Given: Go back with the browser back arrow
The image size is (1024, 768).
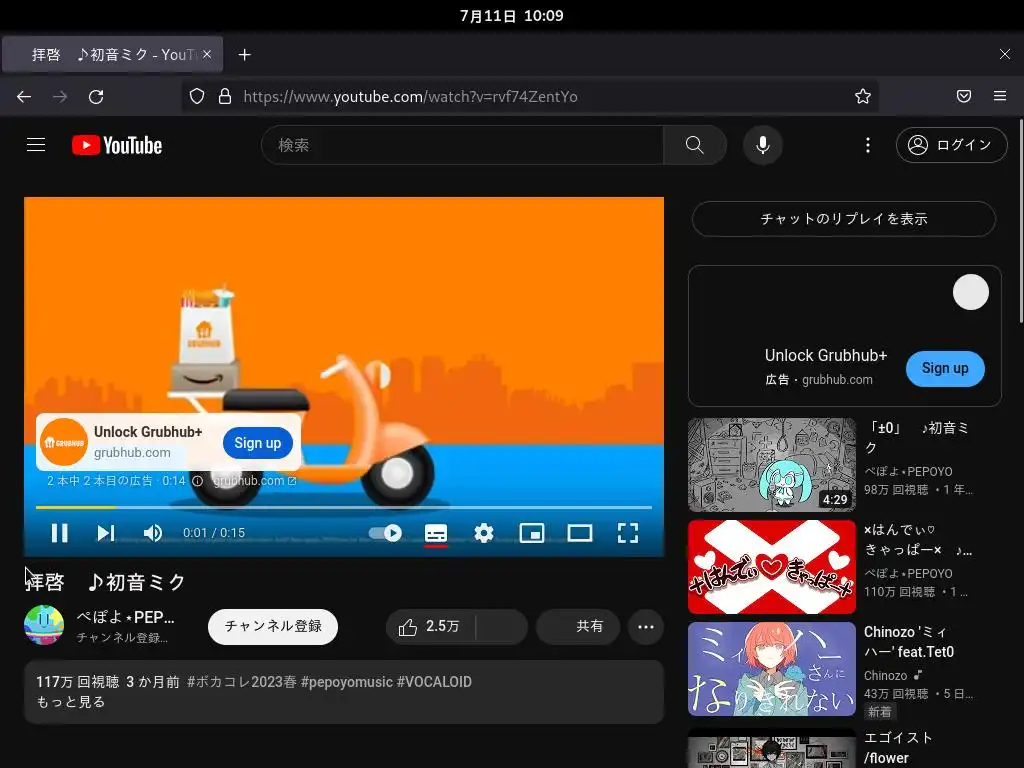Looking at the screenshot, I should coord(24,97).
